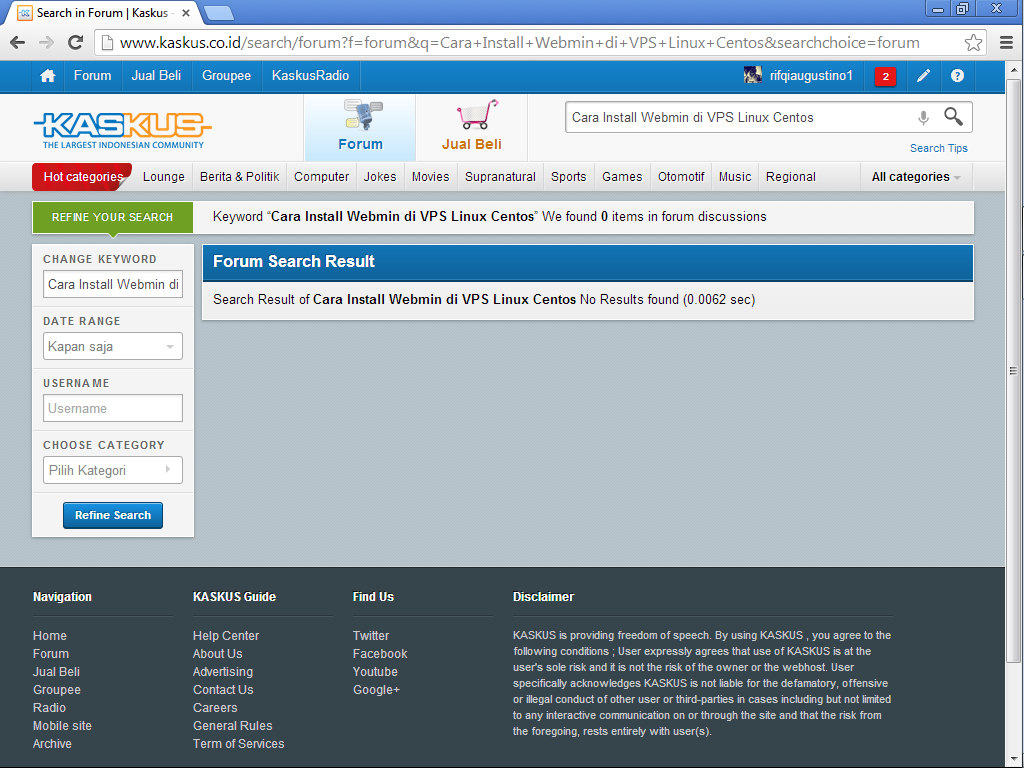This screenshot has height=768, width=1024.
Task: Open the Supranatural category
Action: tap(500, 177)
